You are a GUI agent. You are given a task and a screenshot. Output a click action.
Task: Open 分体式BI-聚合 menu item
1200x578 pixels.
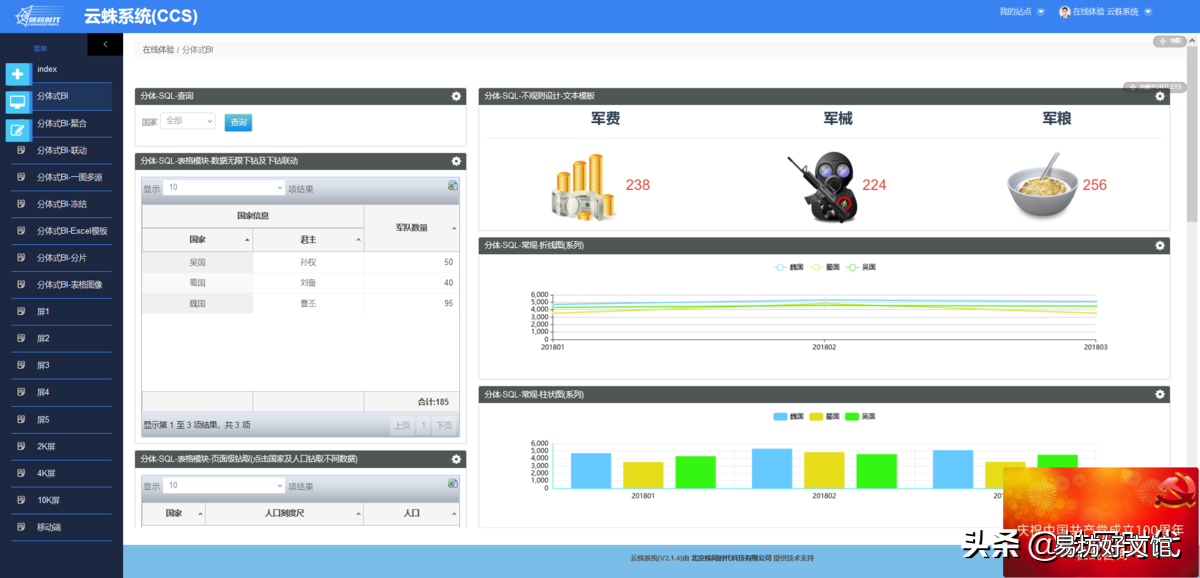click(61, 123)
